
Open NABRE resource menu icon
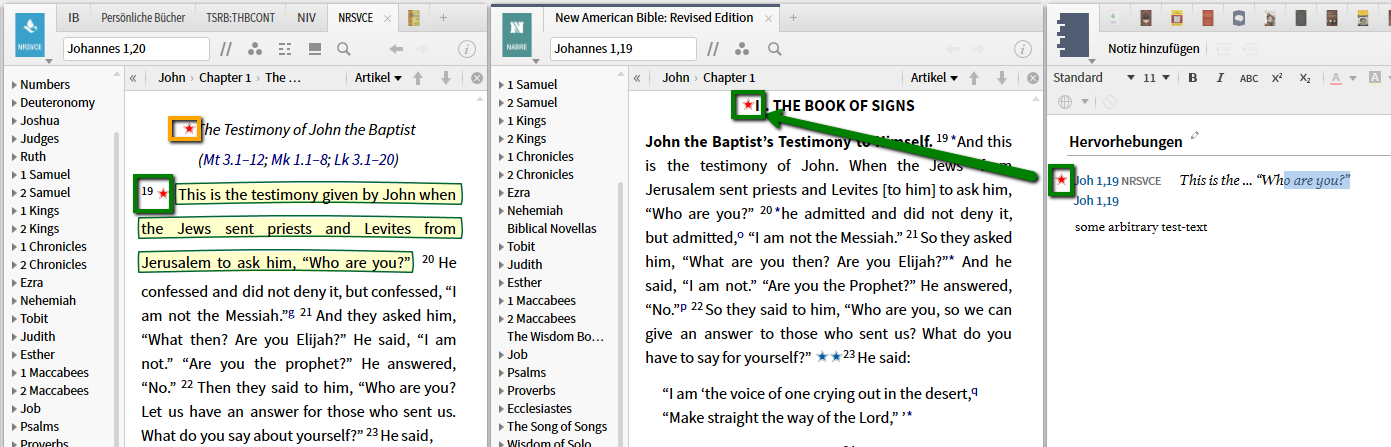[x=519, y=34]
